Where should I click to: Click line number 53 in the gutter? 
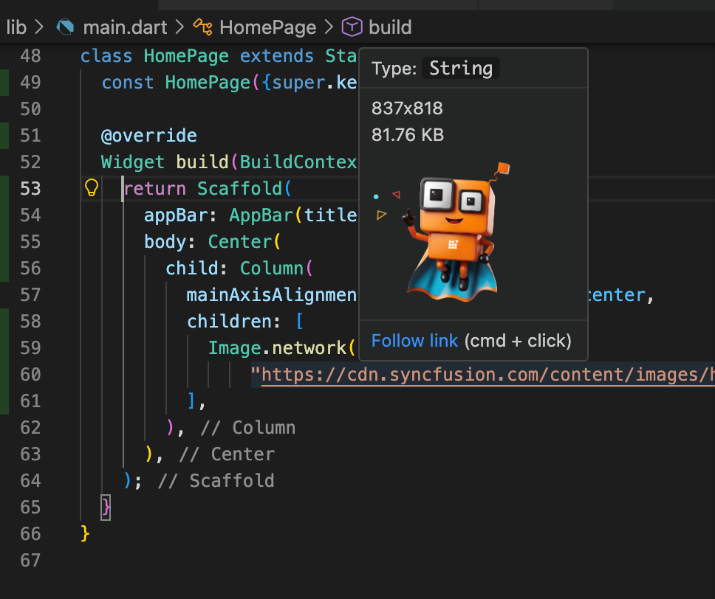coord(30,188)
